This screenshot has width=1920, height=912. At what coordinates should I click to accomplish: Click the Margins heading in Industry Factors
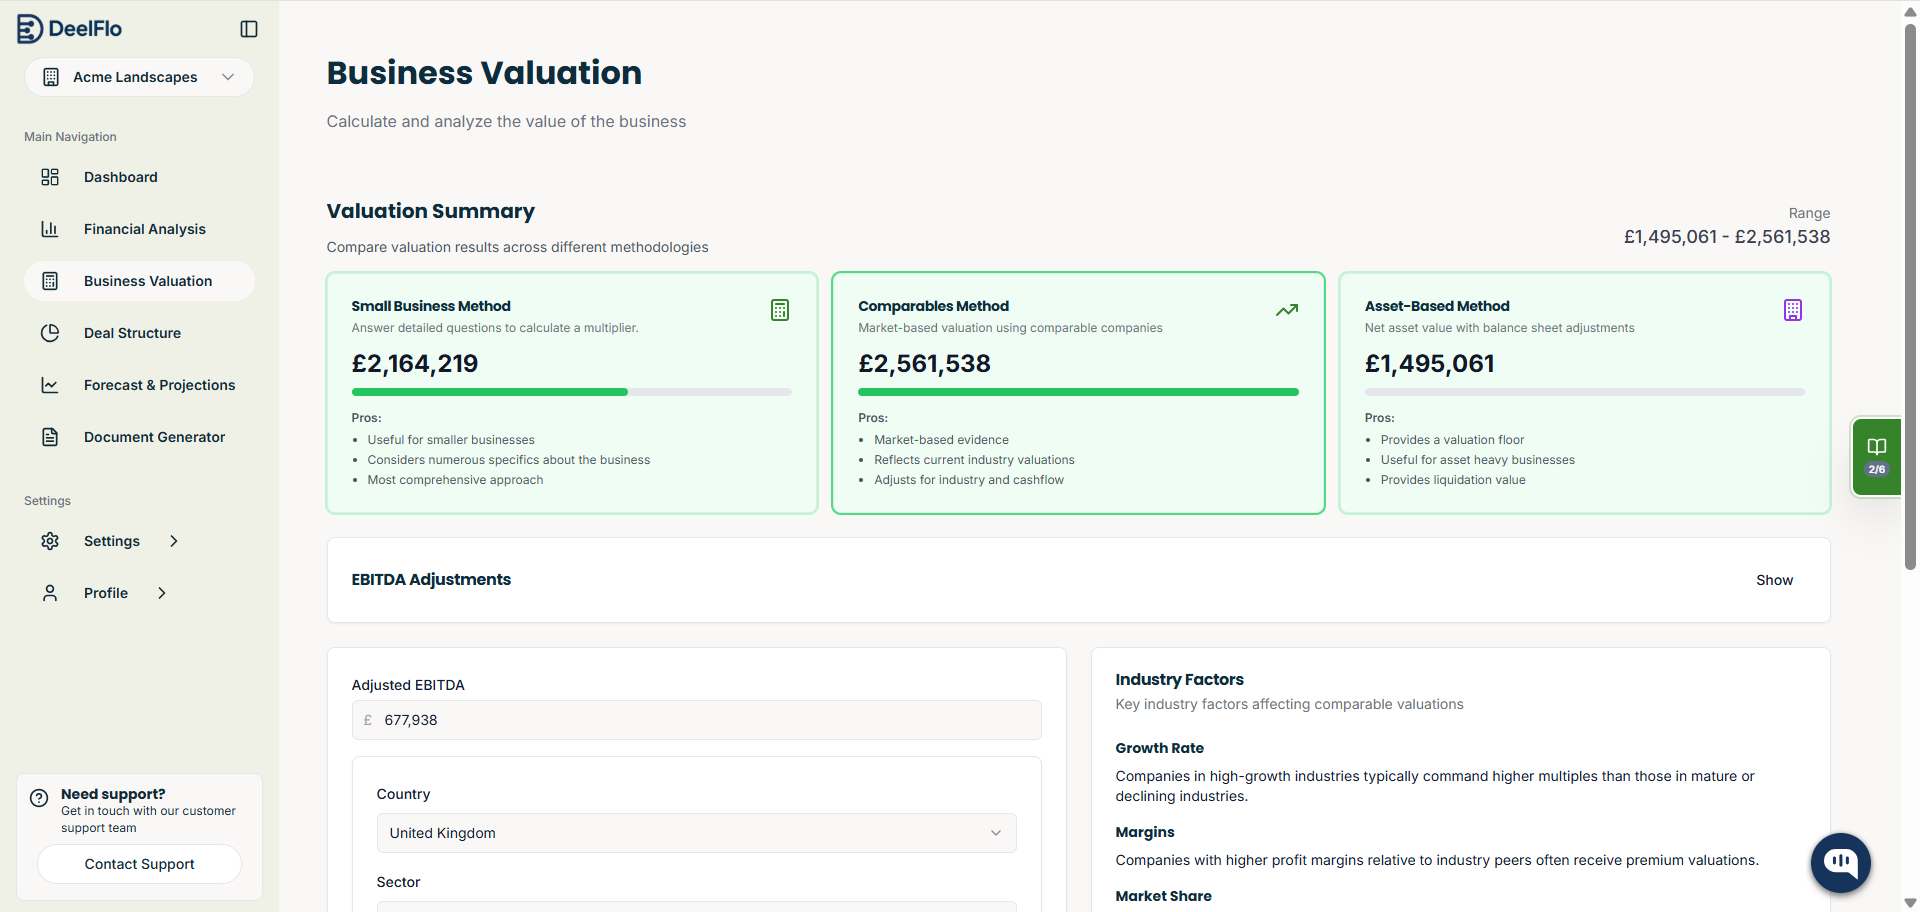click(1145, 832)
